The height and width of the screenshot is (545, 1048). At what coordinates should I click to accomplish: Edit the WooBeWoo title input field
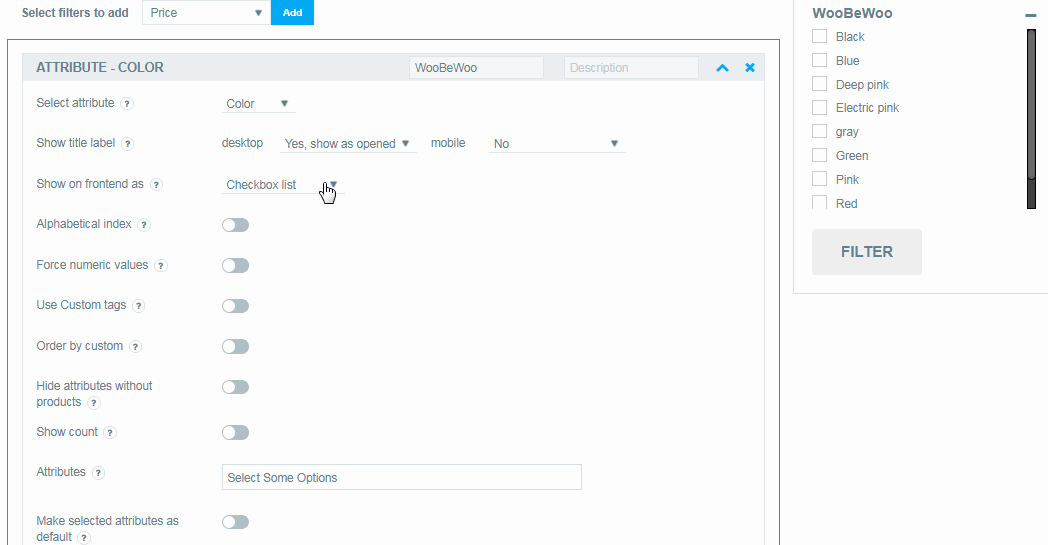pos(476,68)
